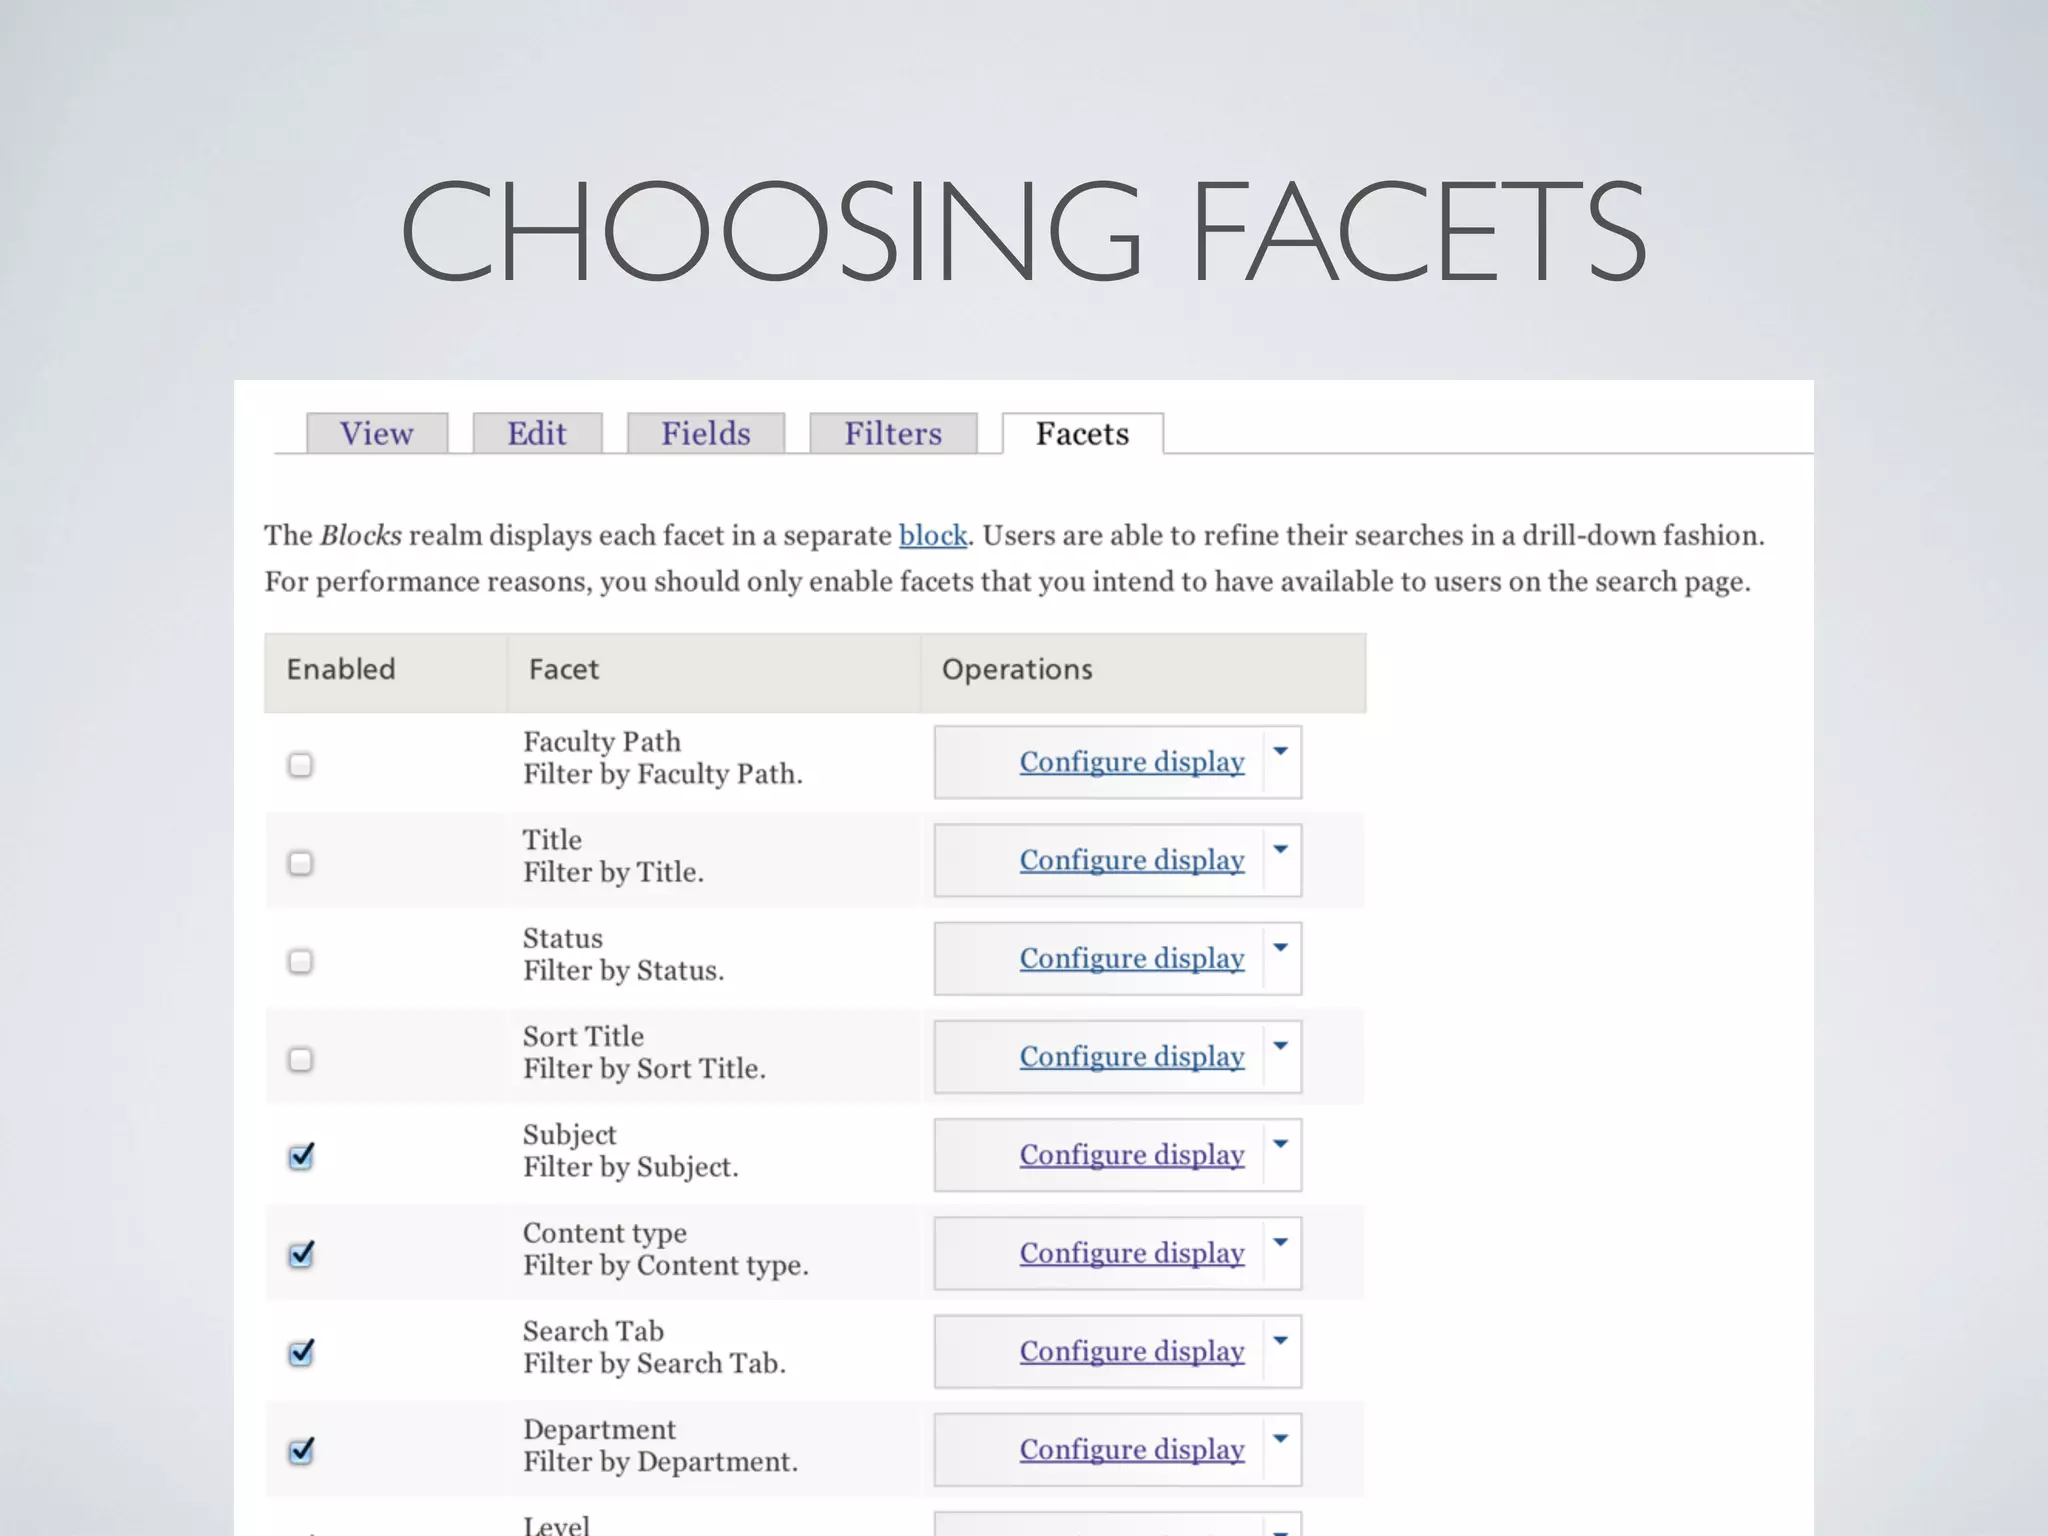This screenshot has width=2048, height=1536.
Task: Open the Fields tab
Action: tap(706, 433)
